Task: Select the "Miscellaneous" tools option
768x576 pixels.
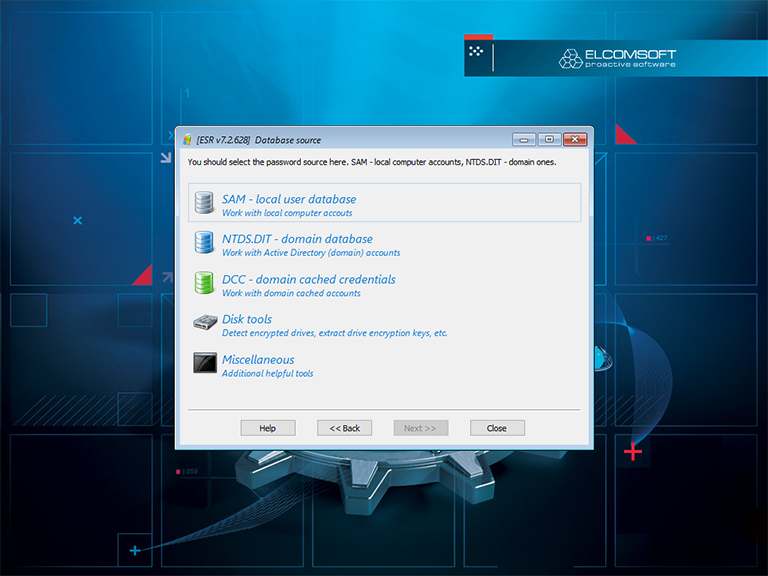Action: [x=258, y=359]
